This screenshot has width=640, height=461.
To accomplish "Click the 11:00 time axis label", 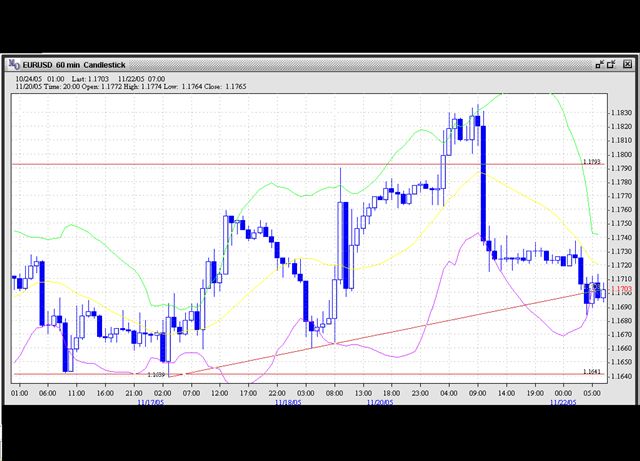I will coord(76,393).
